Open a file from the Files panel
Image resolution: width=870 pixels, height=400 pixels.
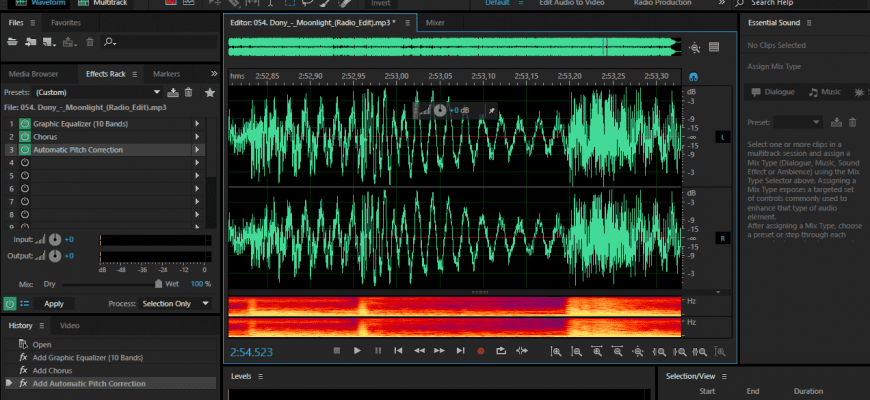pos(12,42)
